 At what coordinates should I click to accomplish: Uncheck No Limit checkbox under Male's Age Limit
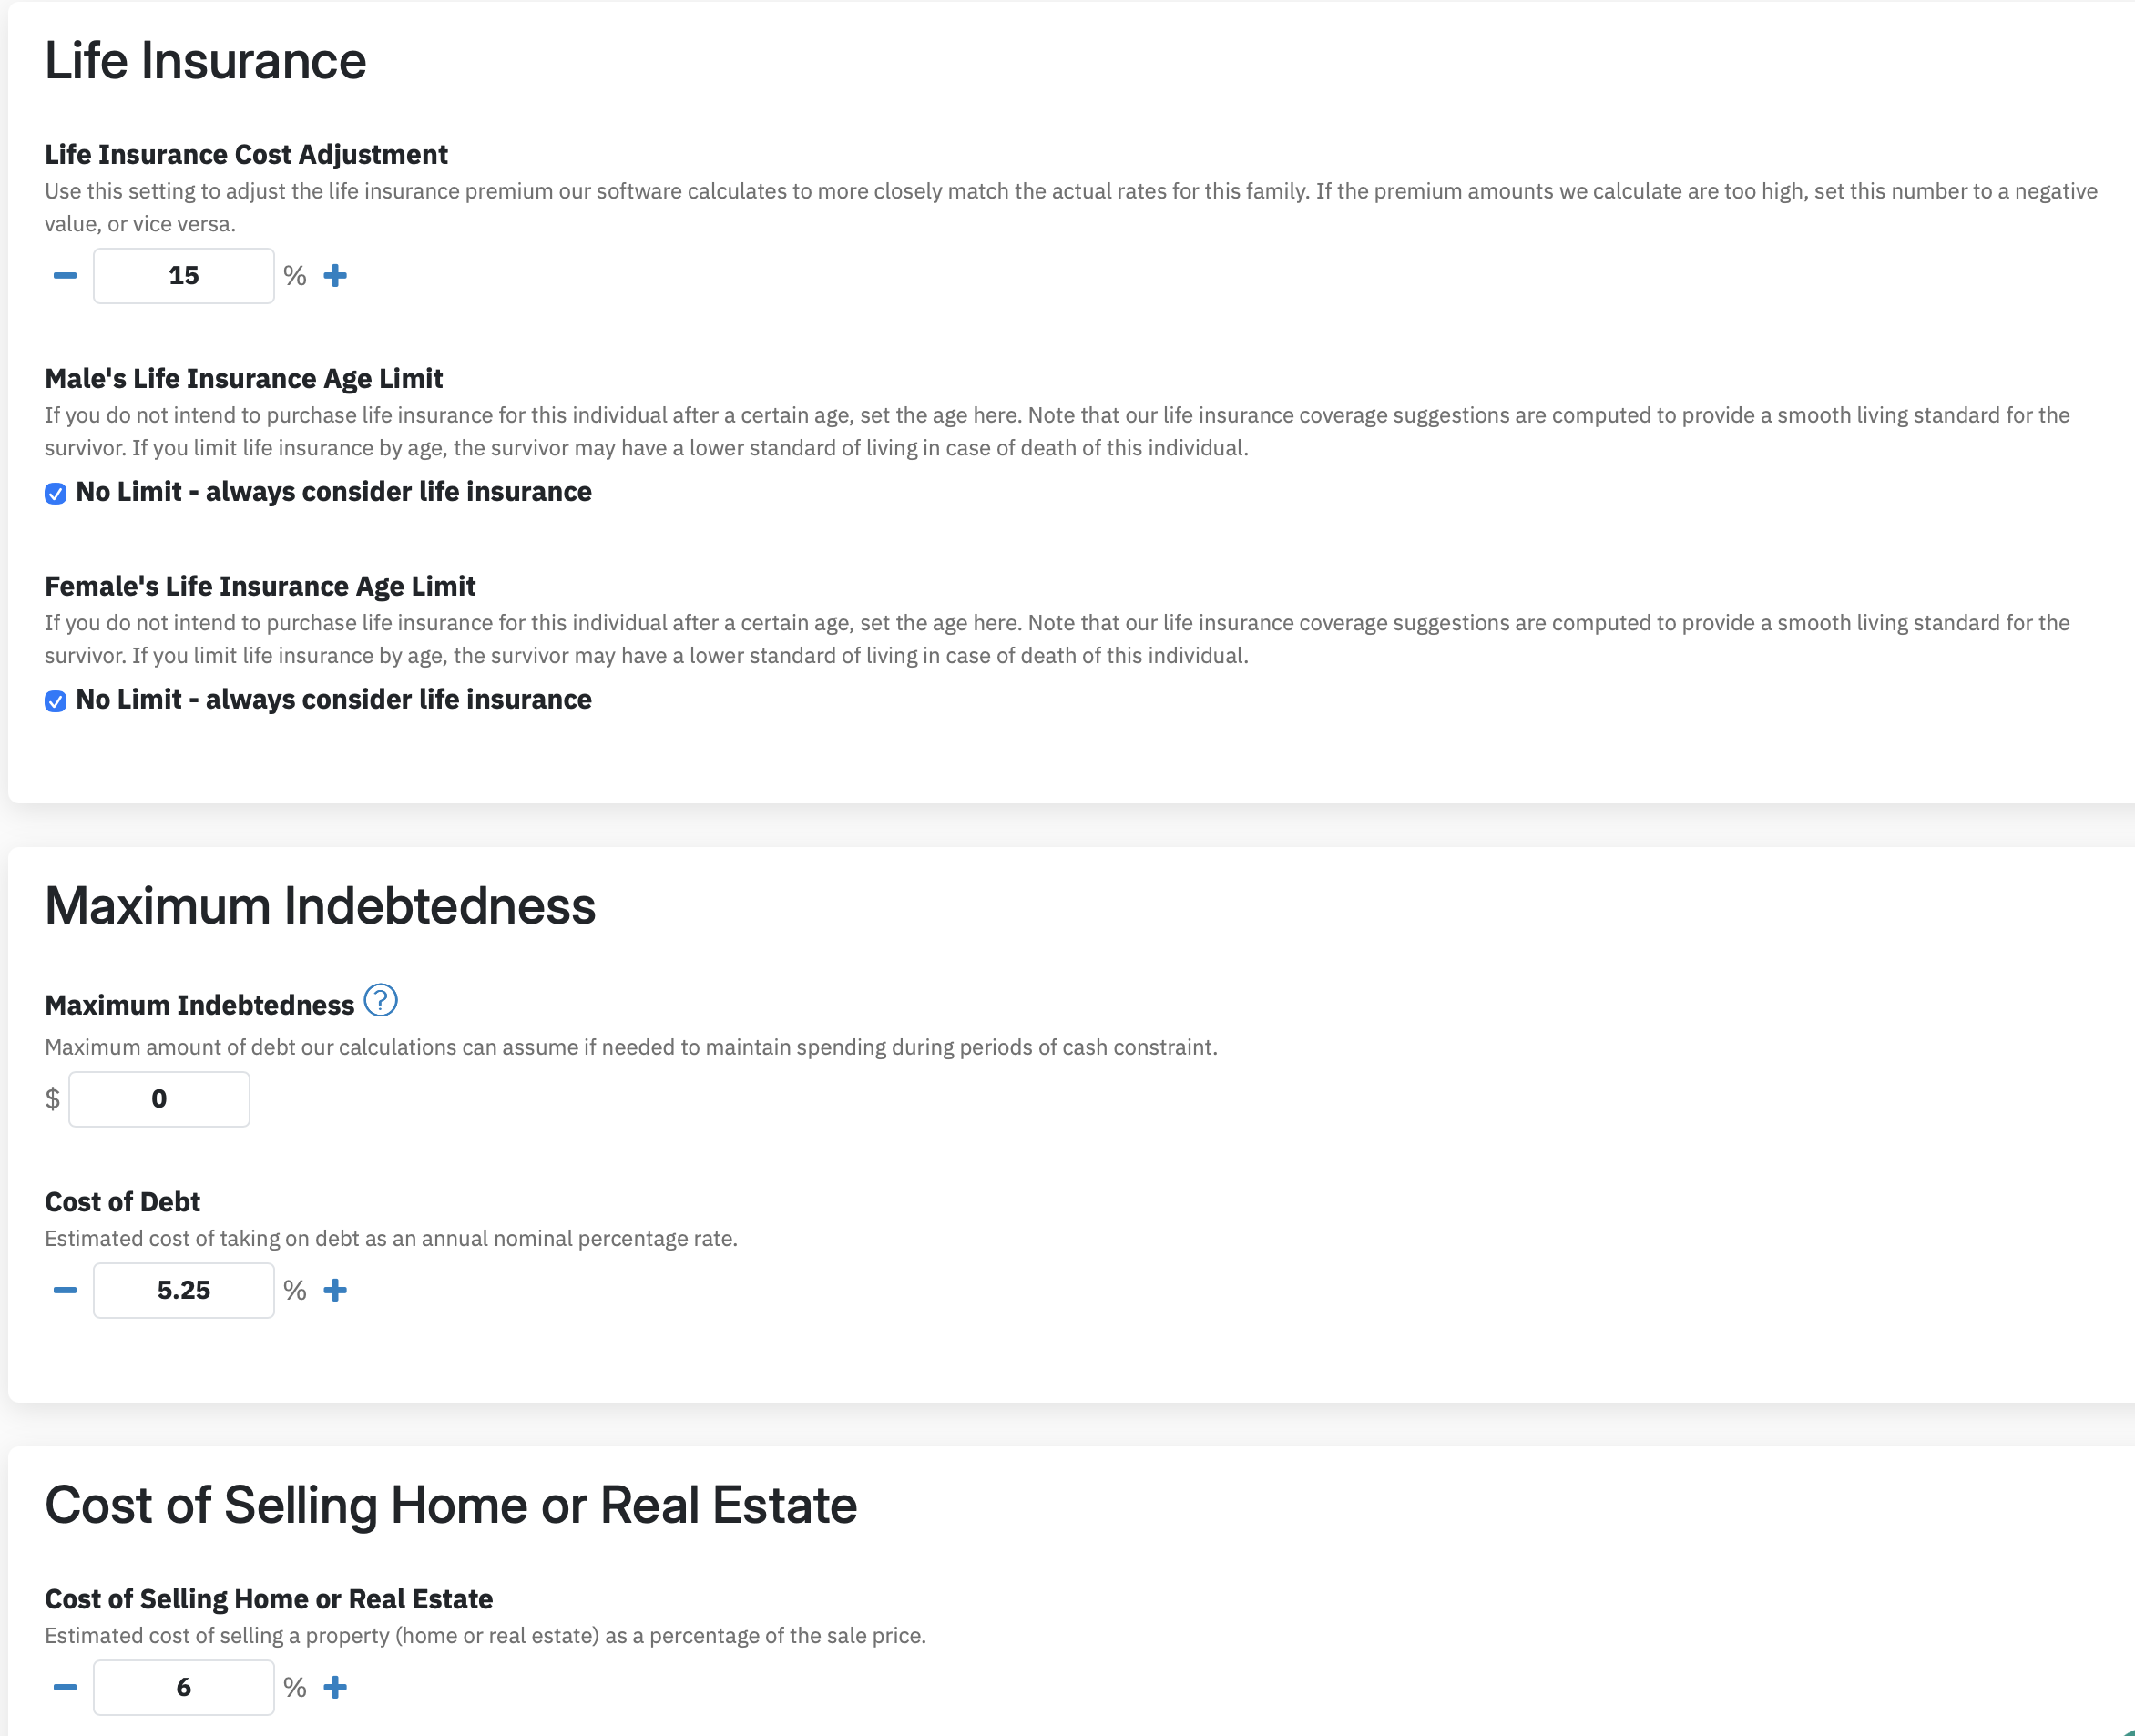pos(56,493)
